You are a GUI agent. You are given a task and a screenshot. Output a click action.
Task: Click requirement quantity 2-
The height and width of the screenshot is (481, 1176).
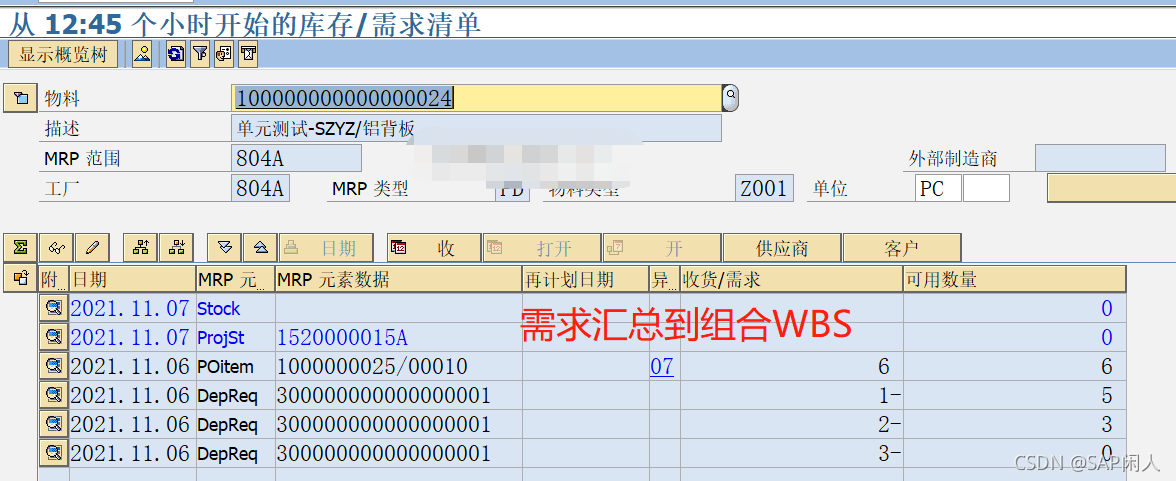(x=888, y=425)
